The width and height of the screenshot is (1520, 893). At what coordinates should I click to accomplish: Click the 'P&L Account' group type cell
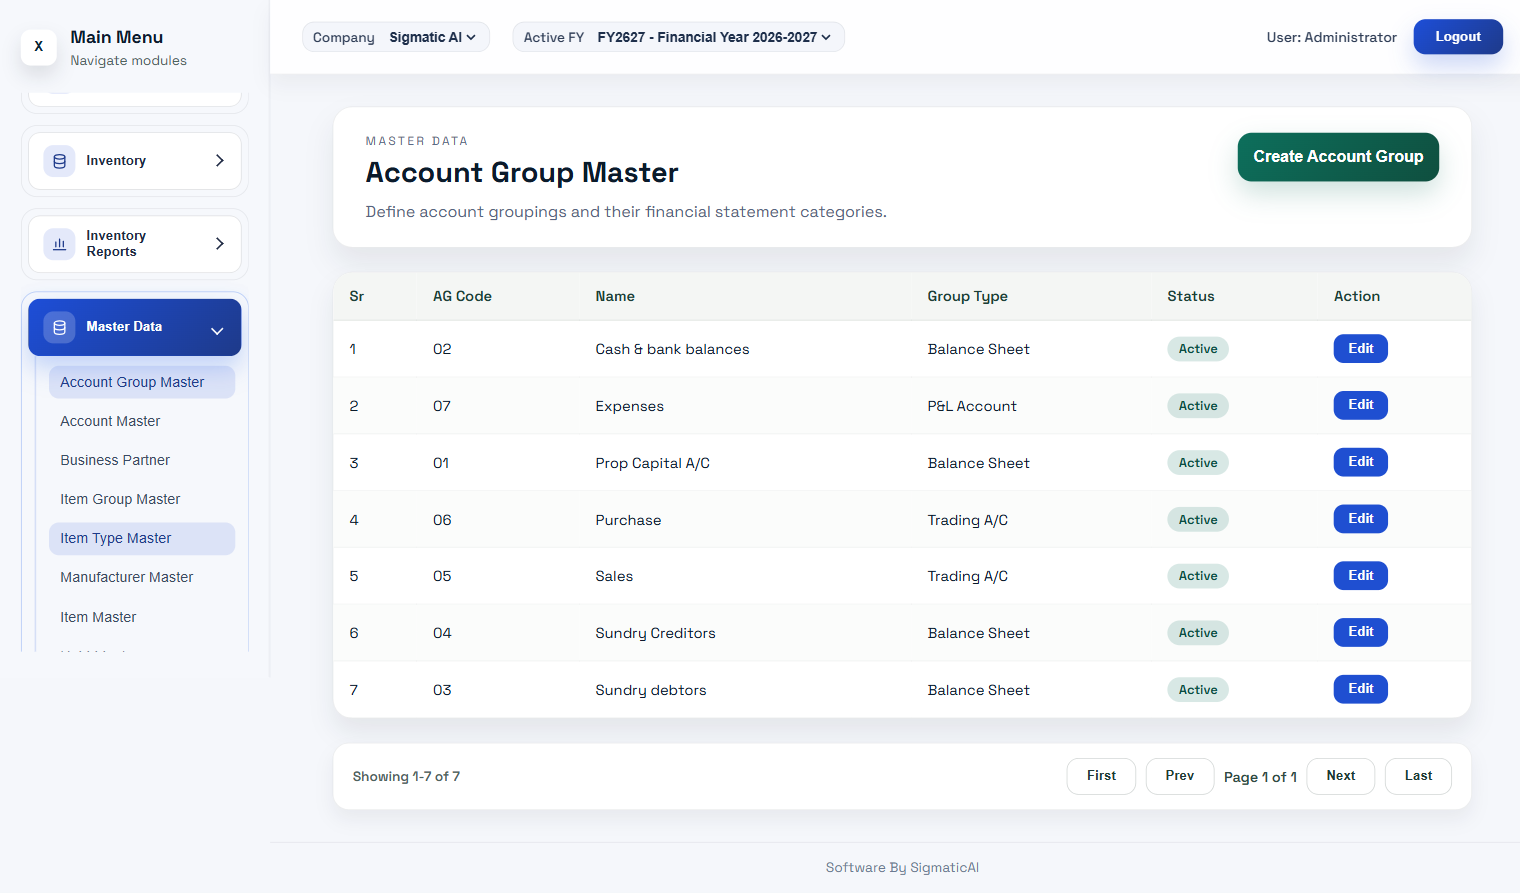tap(972, 406)
